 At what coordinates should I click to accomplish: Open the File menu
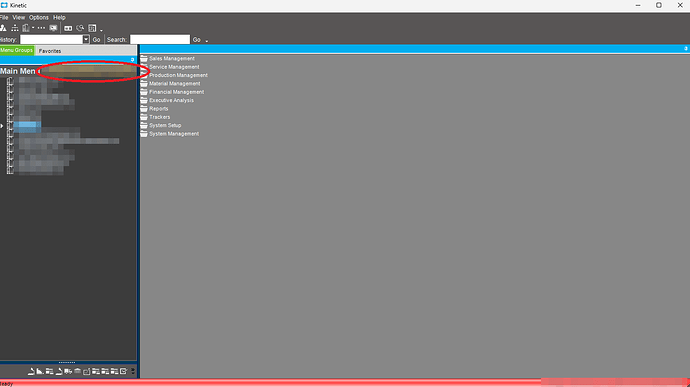click(x=4, y=17)
